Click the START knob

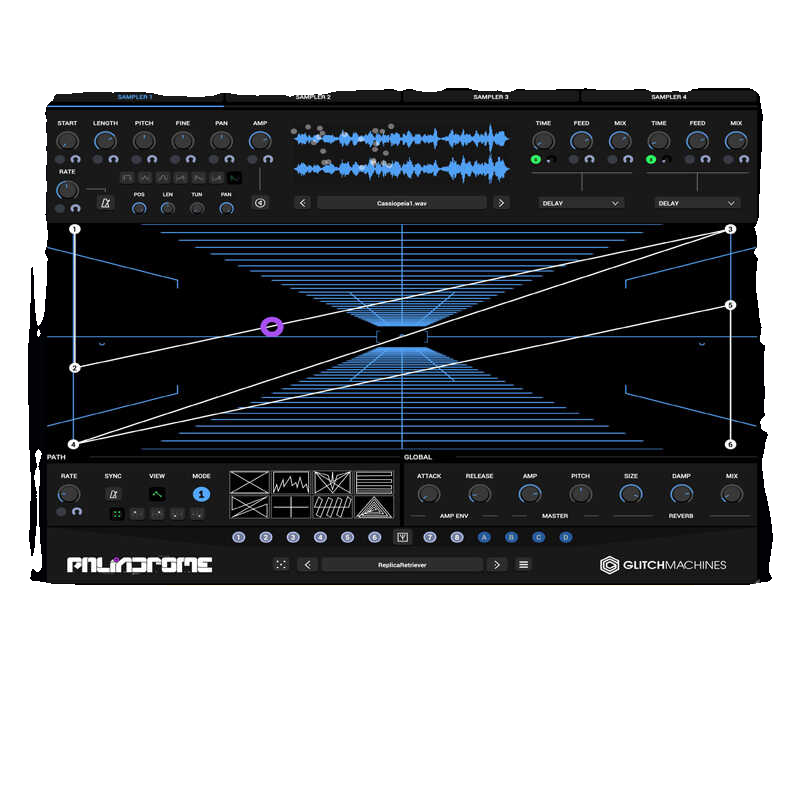(x=67, y=141)
